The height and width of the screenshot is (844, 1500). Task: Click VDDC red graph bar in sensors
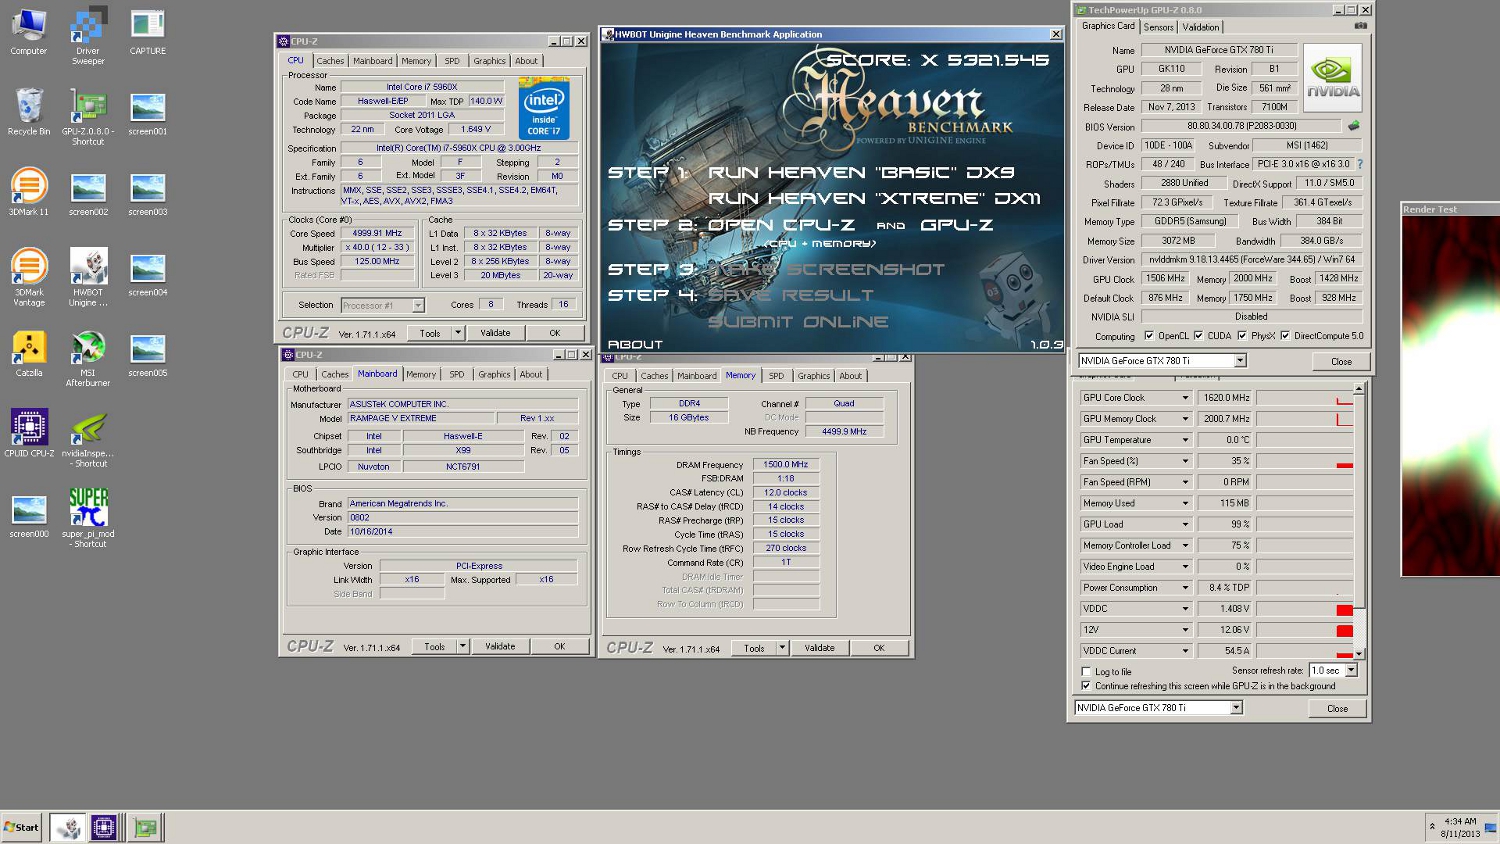[x=1344, y=610]
